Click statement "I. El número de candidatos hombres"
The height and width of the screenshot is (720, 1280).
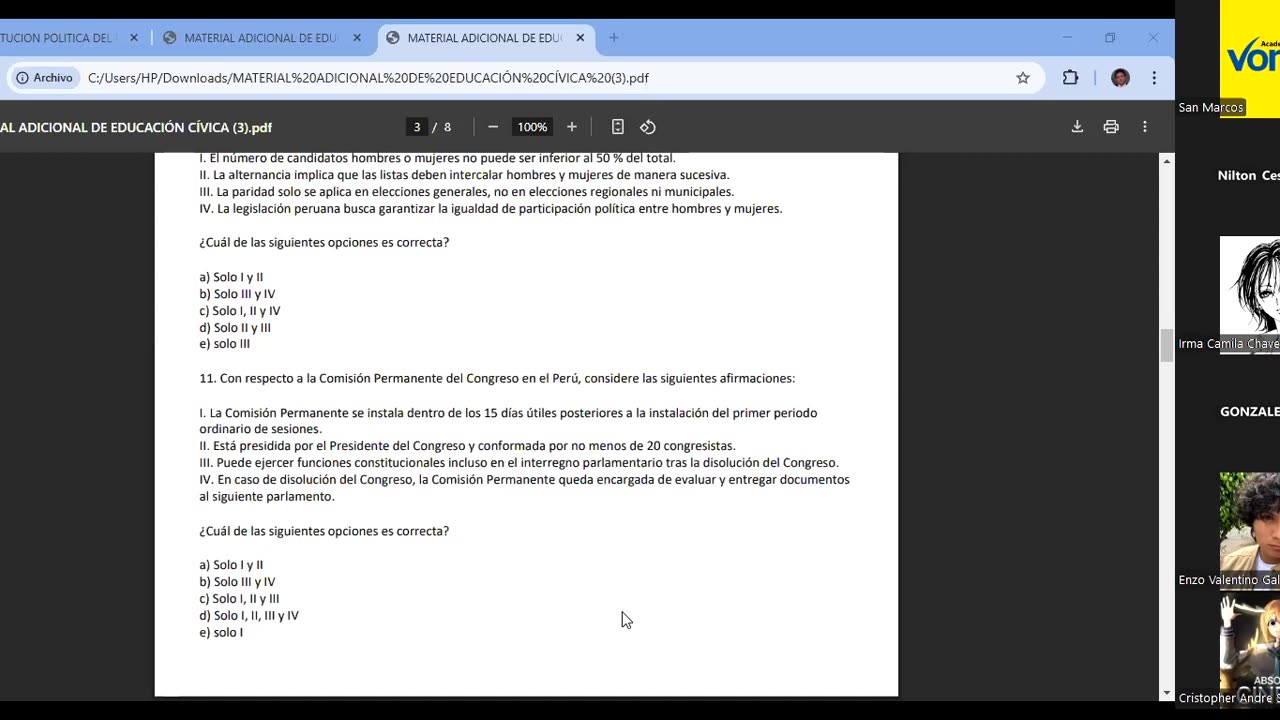coord(437,158)
